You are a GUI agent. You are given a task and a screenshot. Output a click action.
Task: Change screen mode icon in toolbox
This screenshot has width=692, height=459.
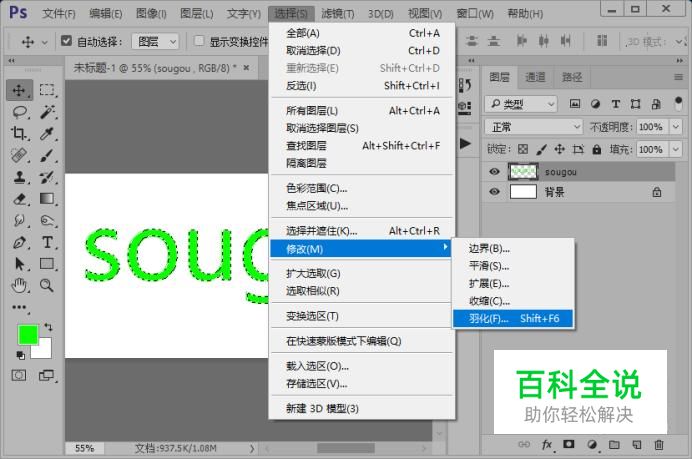tap(46, 376)
